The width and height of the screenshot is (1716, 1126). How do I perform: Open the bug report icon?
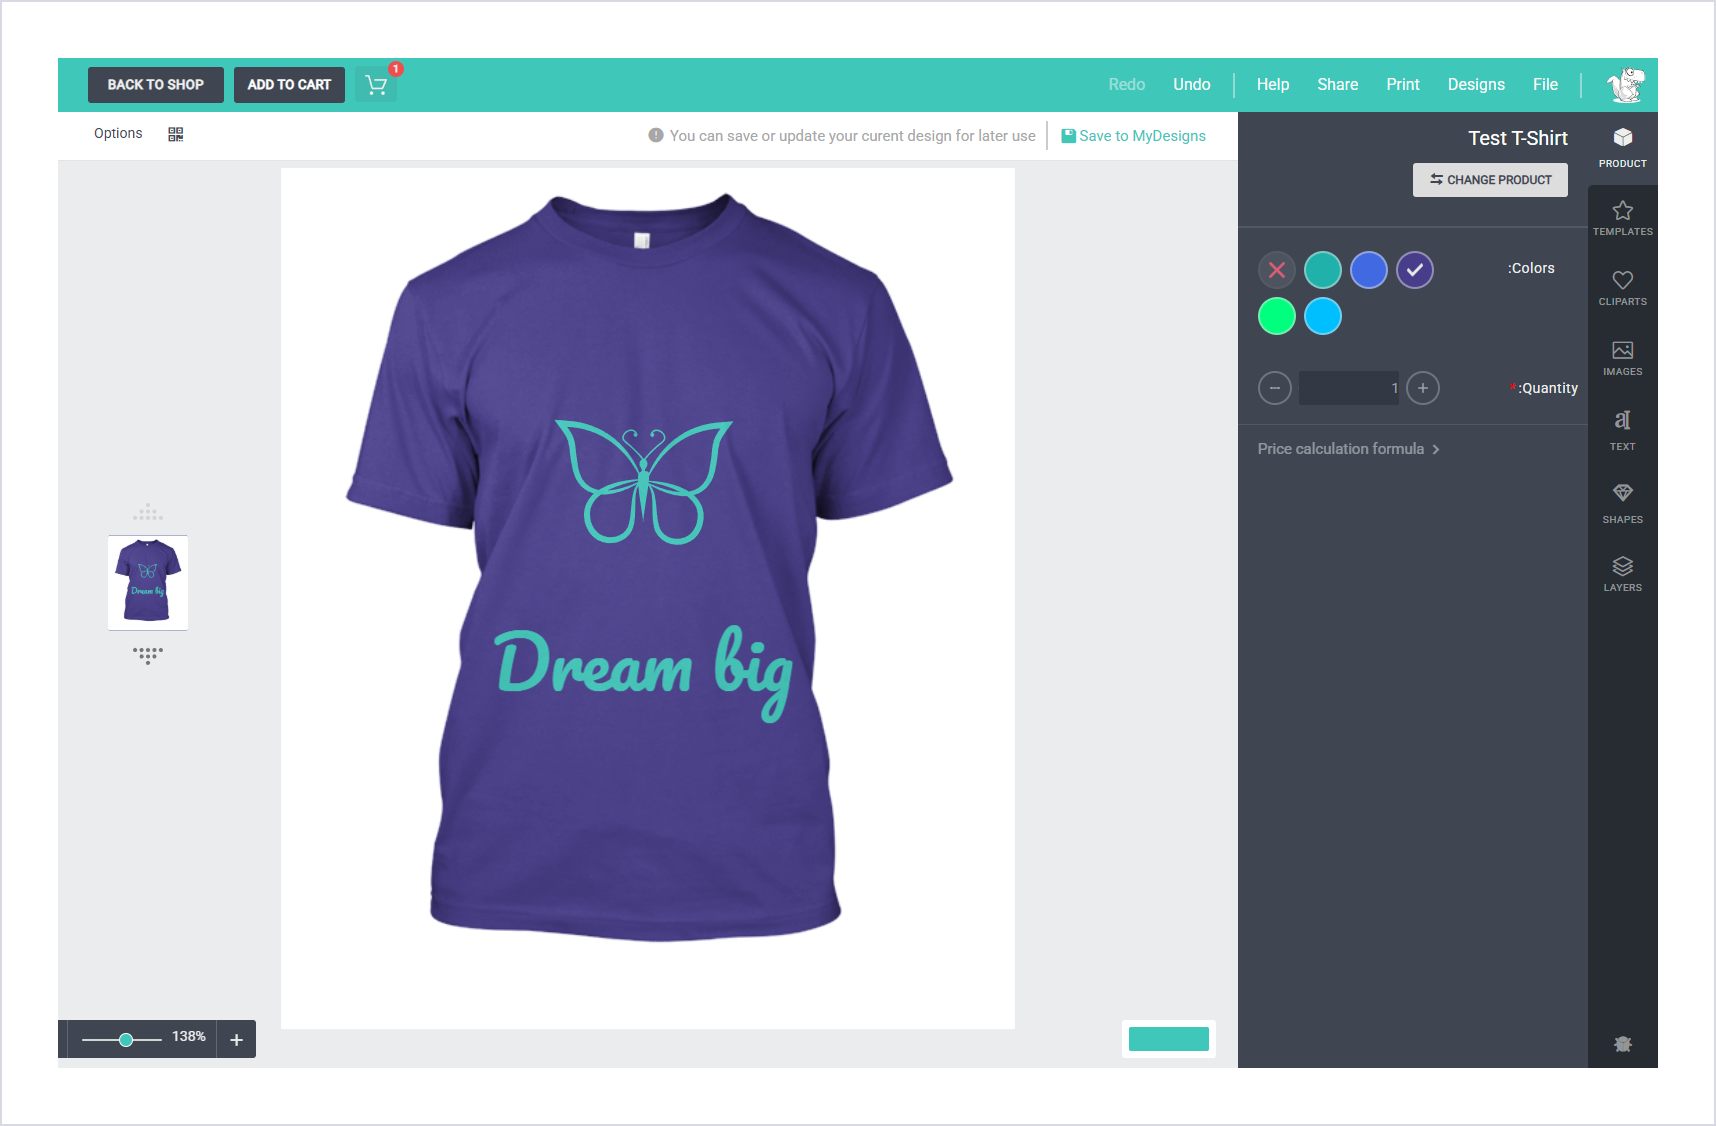[x=1622, y=1044]
